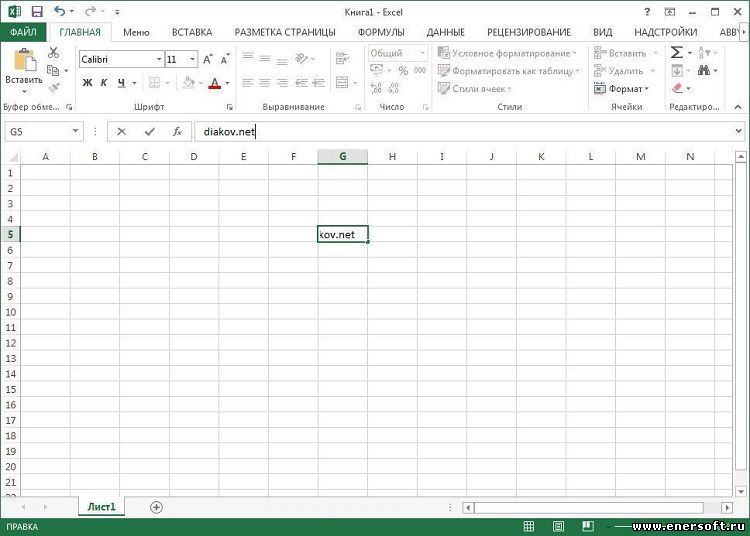Select column G header

[x=342, y=156]
